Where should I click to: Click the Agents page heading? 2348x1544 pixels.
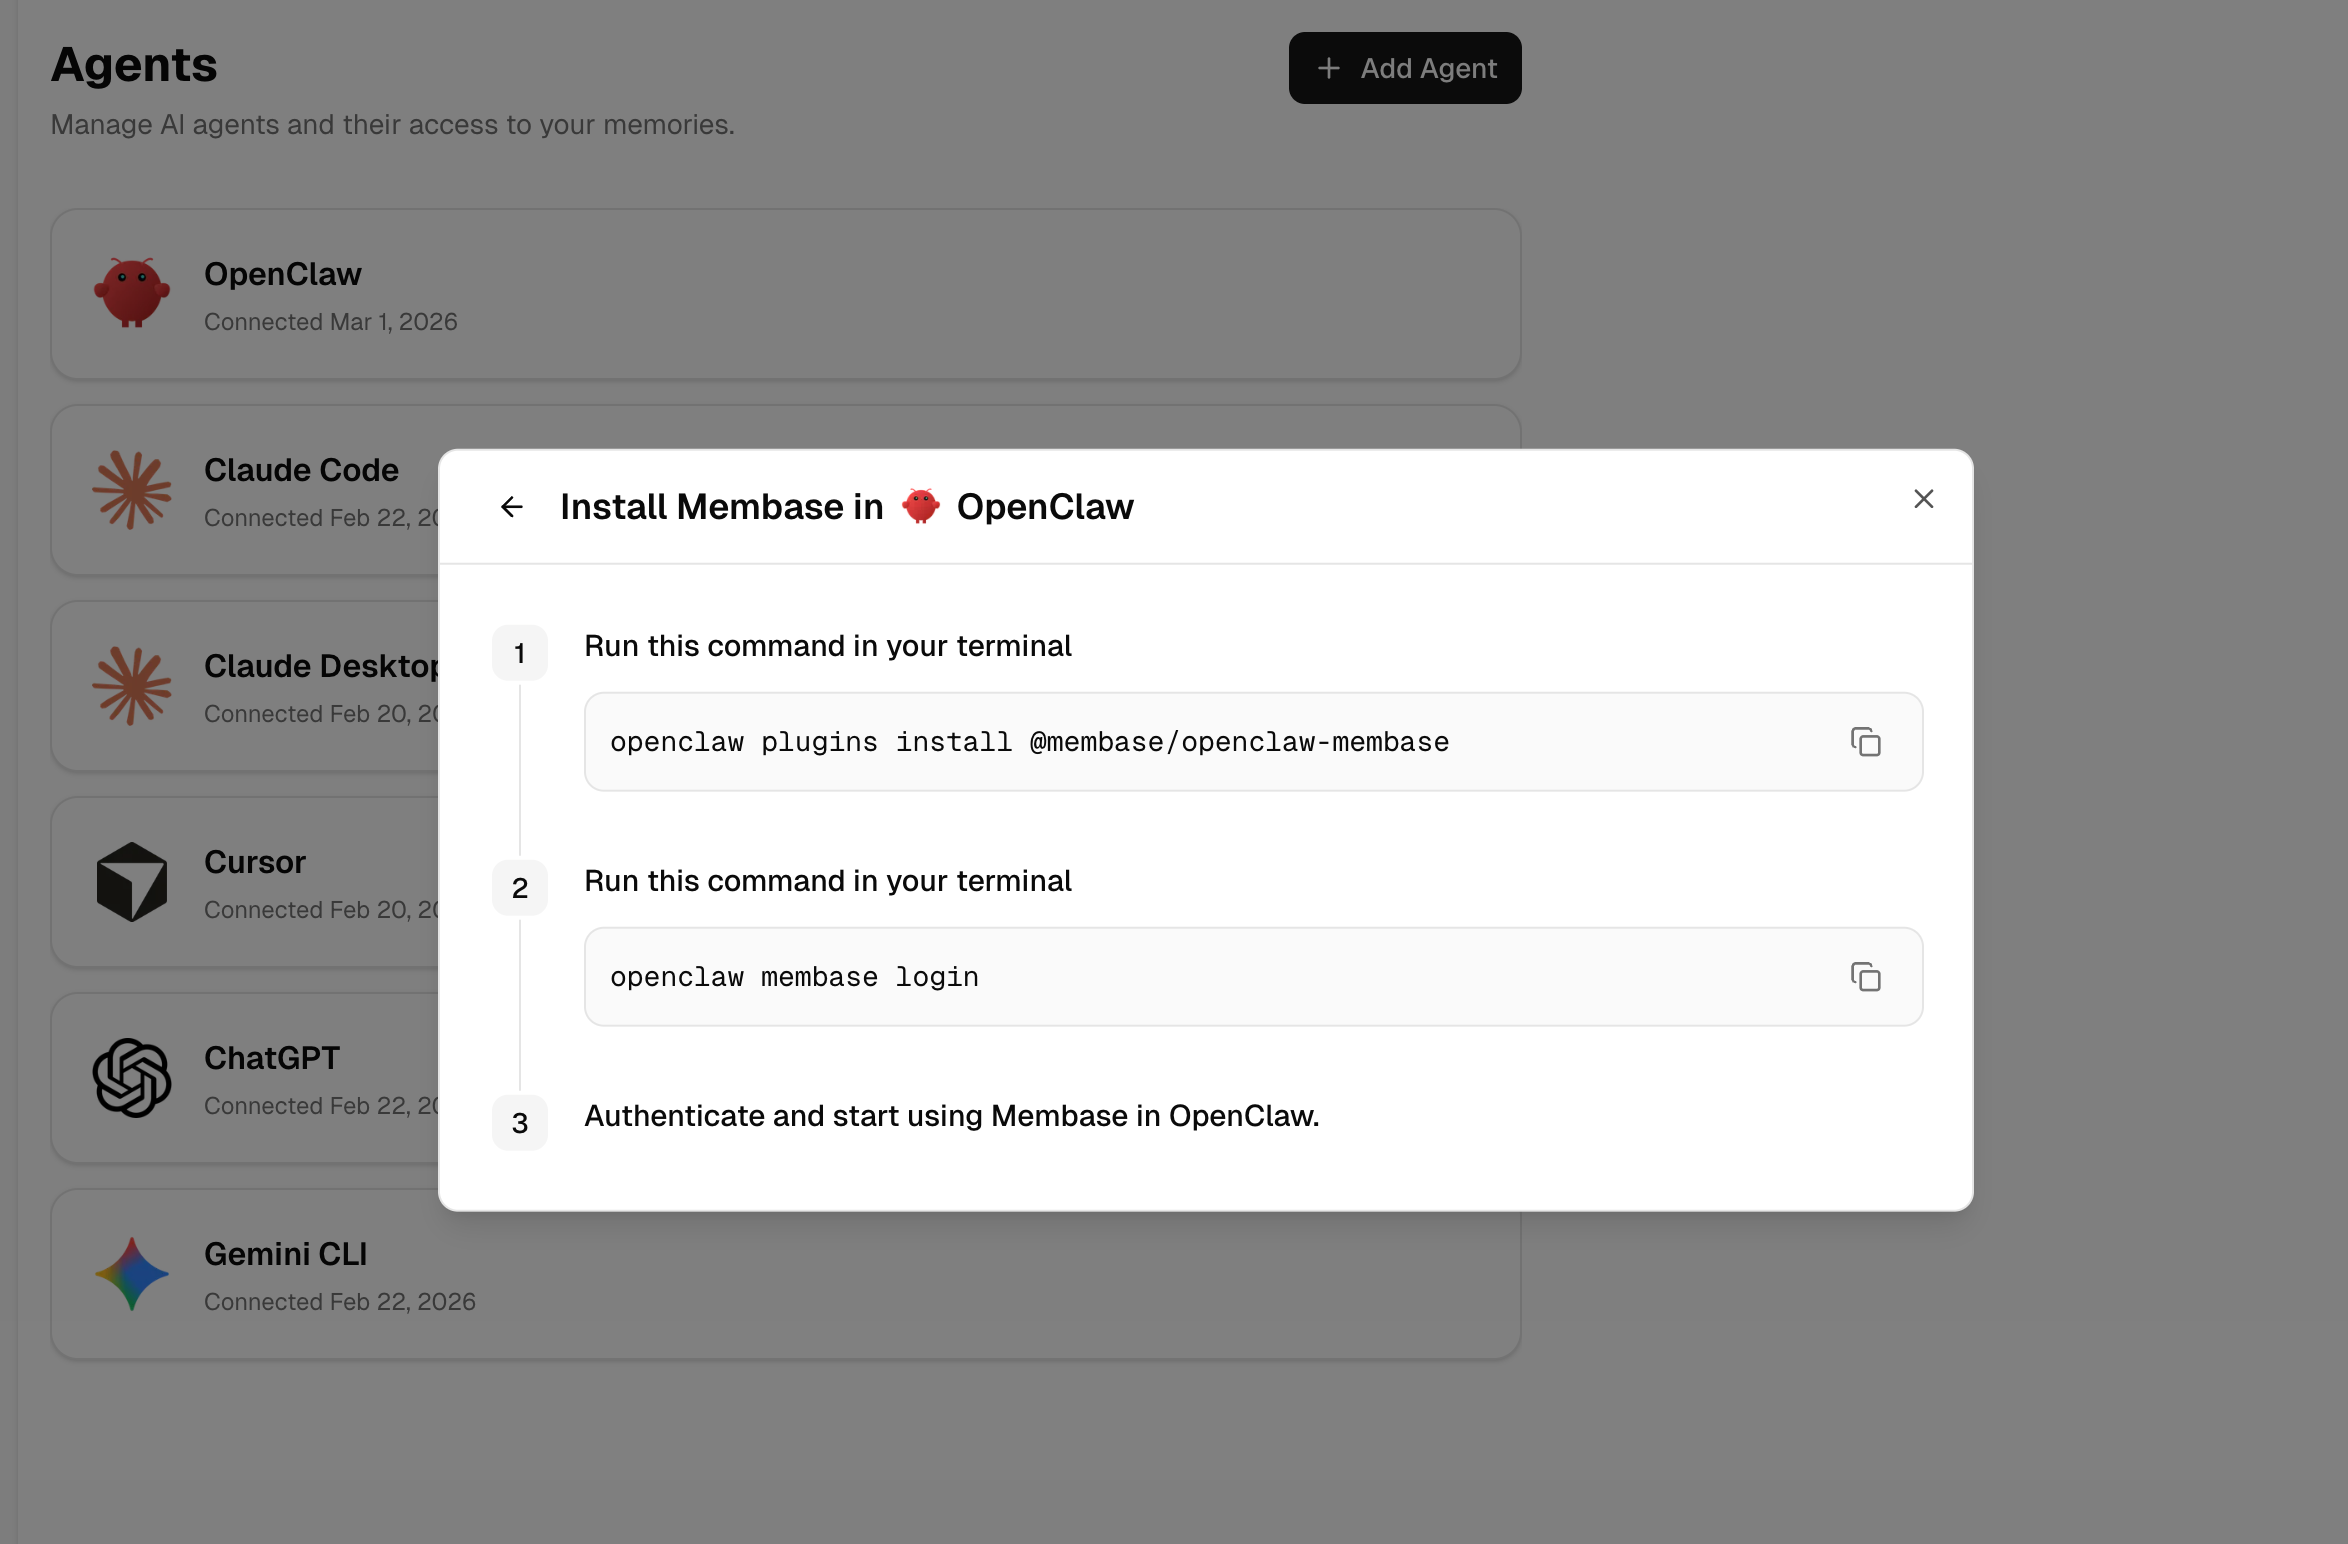(134, 64)
